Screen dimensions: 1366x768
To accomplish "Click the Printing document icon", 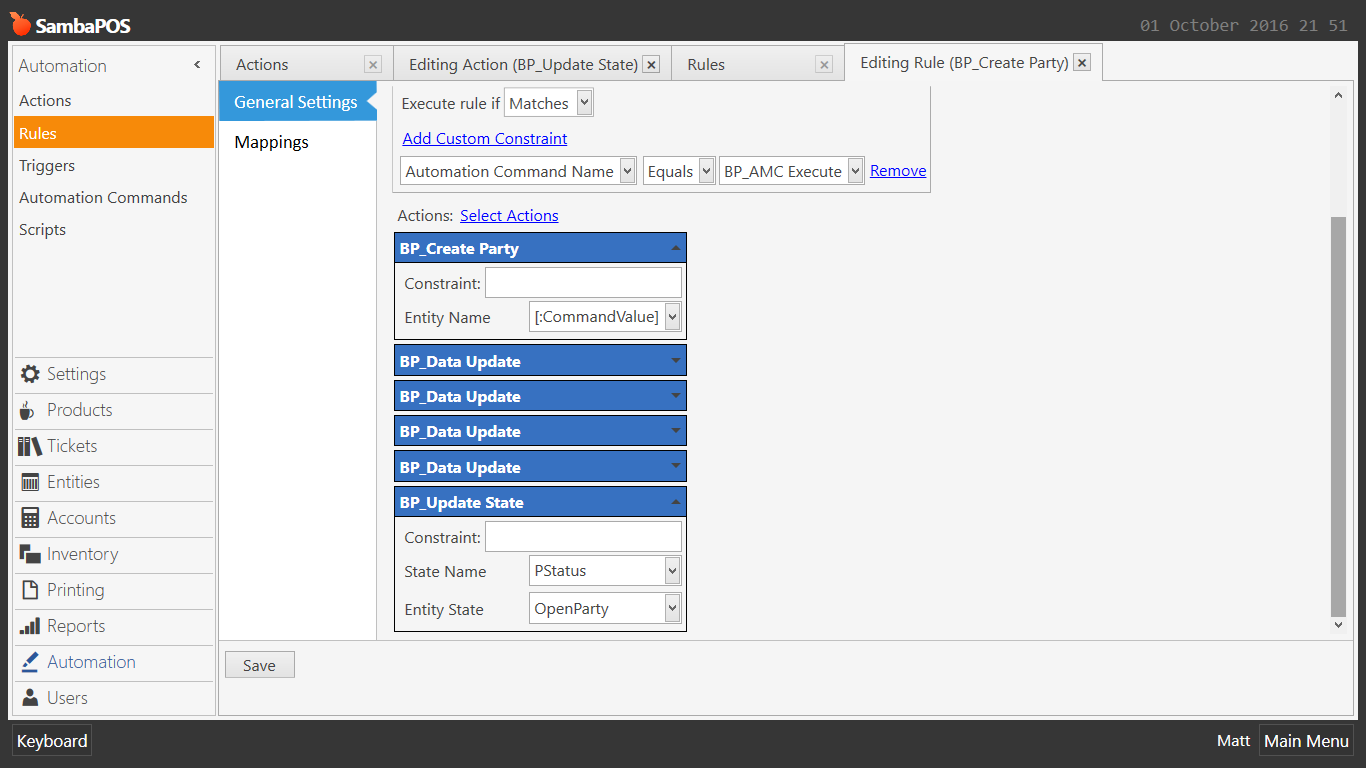I will point(30,590).
